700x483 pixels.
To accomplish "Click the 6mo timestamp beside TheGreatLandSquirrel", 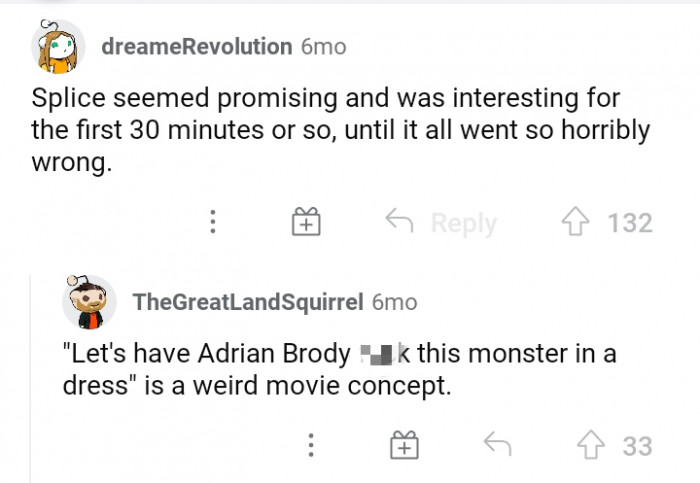I will click(394, 302).
